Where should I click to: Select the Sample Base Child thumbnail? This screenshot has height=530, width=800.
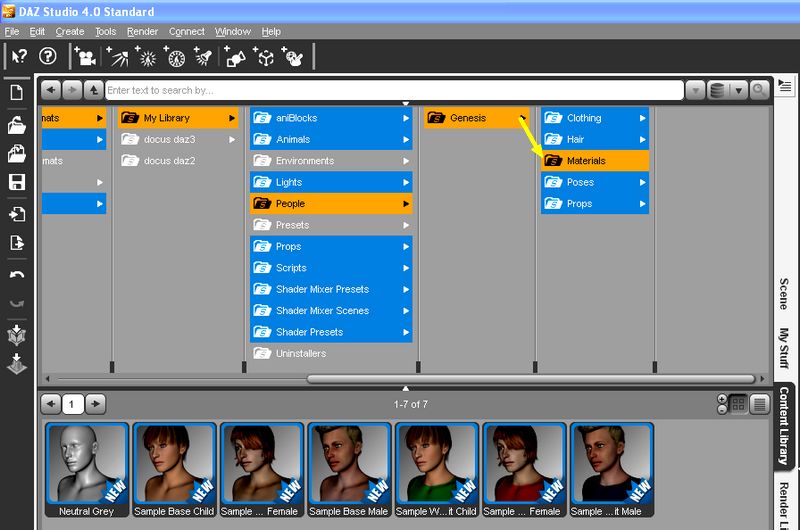(174, 470)
